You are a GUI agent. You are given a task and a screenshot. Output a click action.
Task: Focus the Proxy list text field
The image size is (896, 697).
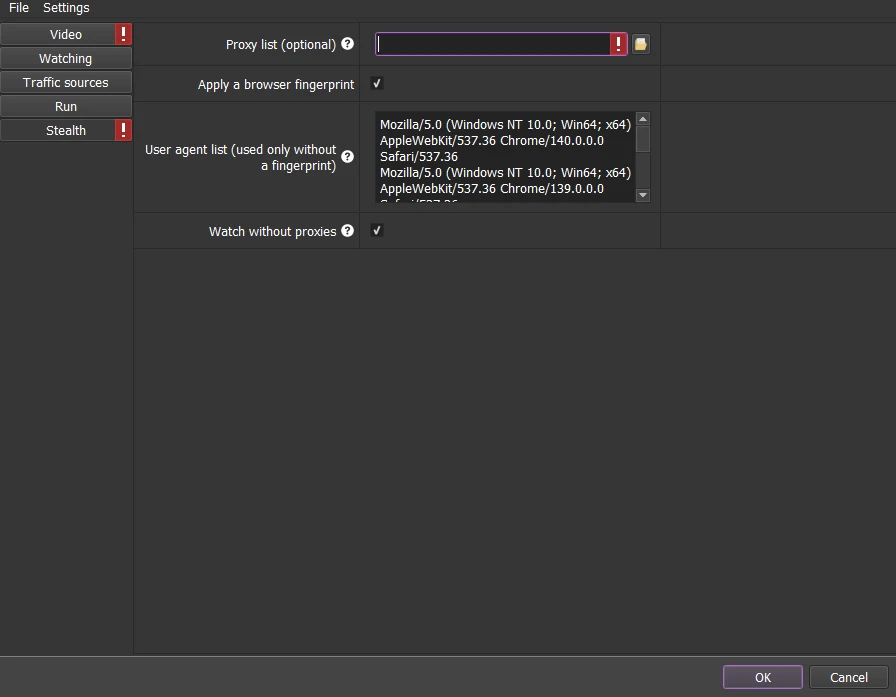(493, 44)
